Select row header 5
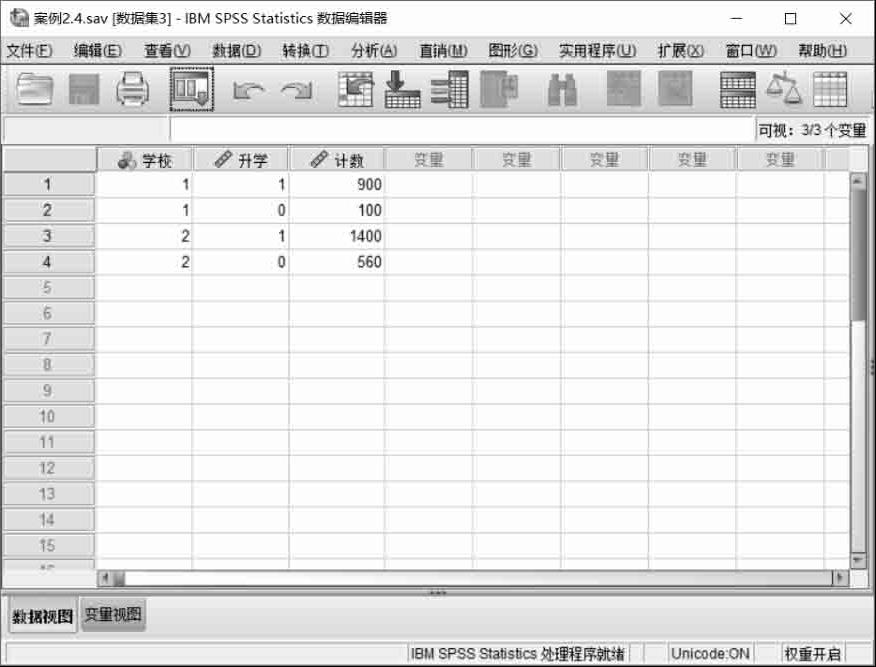The height and width of the screenshot is (667, 876). coord(48,288)
